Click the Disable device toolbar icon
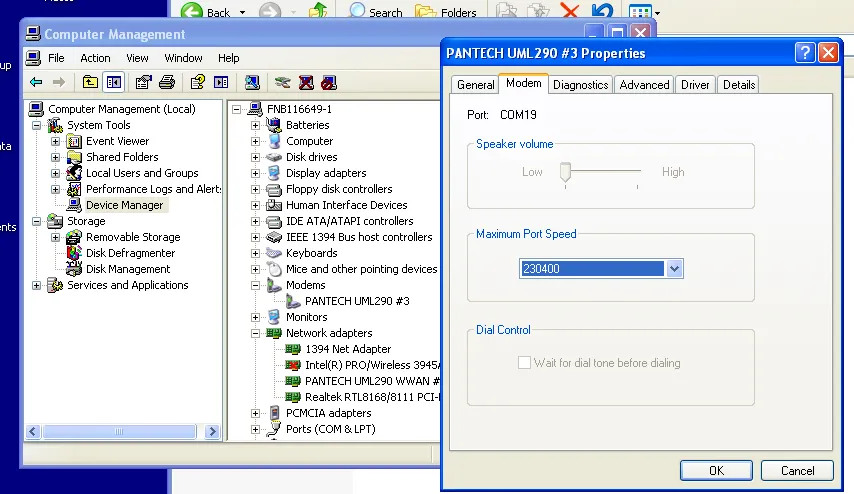Screen dimensions: 854x494 (x=329, y=82)
